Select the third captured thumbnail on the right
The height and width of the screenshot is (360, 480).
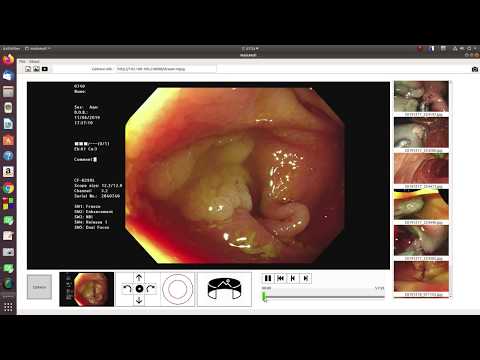[421, 168]
